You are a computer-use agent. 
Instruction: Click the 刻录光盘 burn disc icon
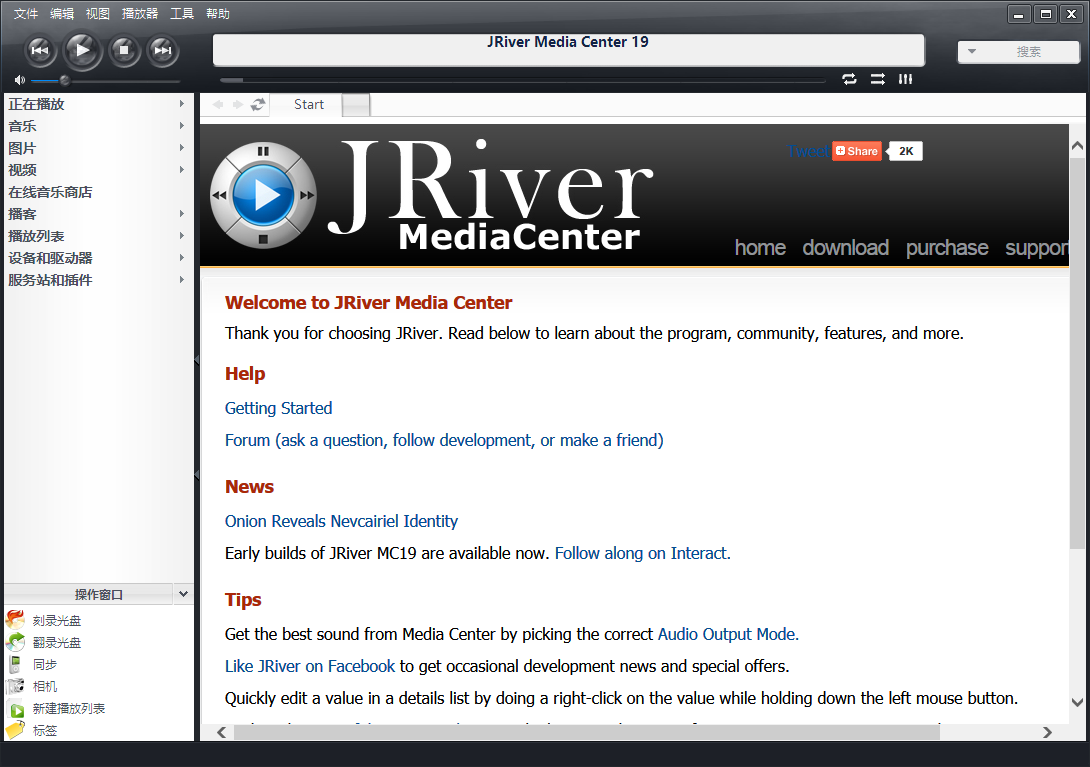pyautogui.click(x=15, y=620)
